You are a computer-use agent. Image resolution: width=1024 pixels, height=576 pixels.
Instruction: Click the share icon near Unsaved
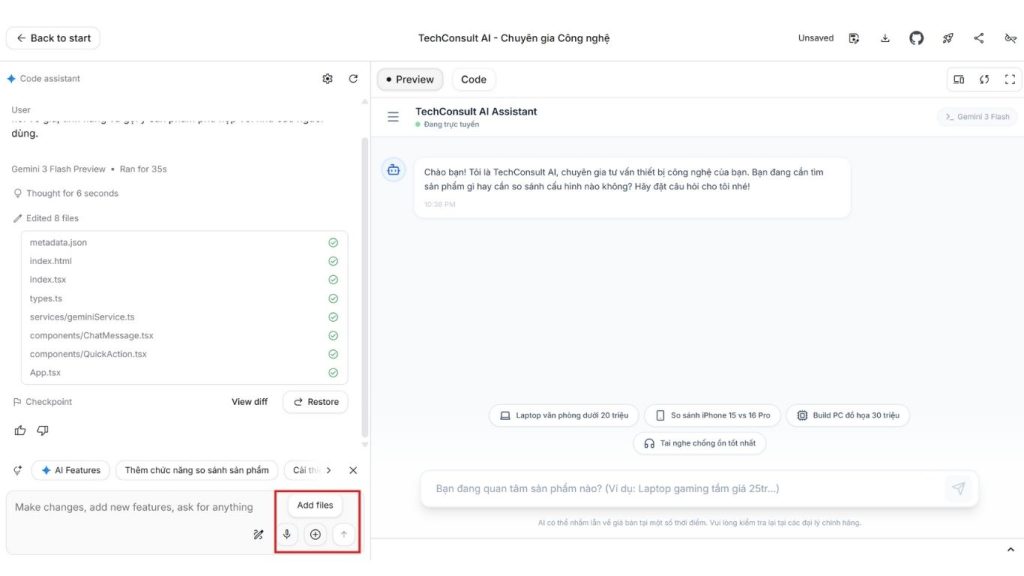(x=978, y=38)
